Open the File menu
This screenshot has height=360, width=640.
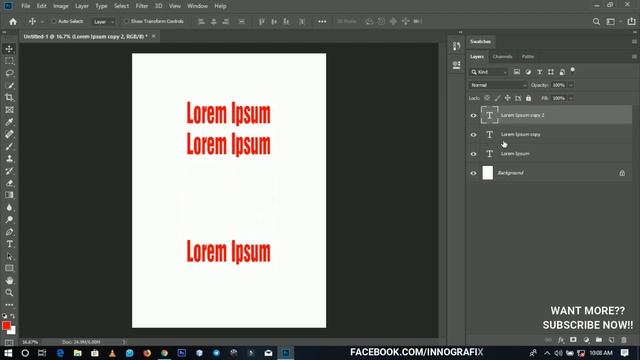(x=26, y=6)
